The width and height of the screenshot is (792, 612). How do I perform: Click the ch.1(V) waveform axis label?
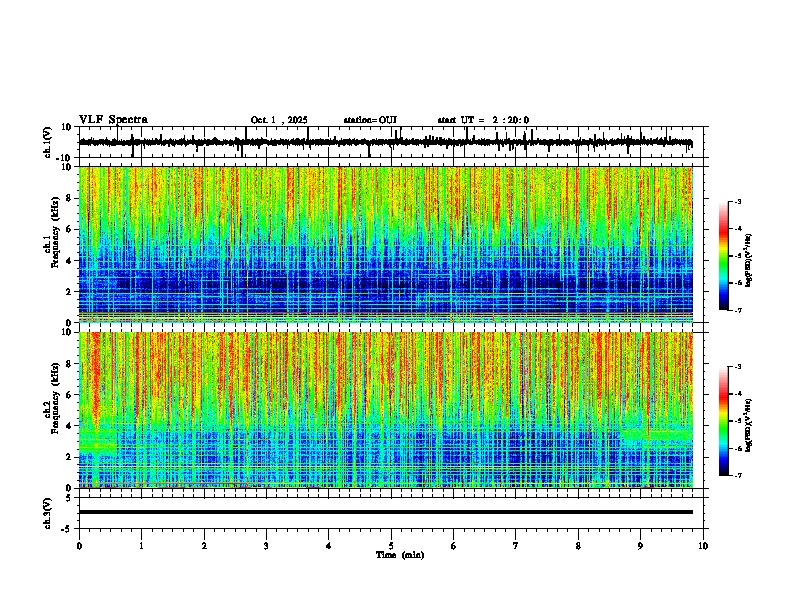(47, 142)
